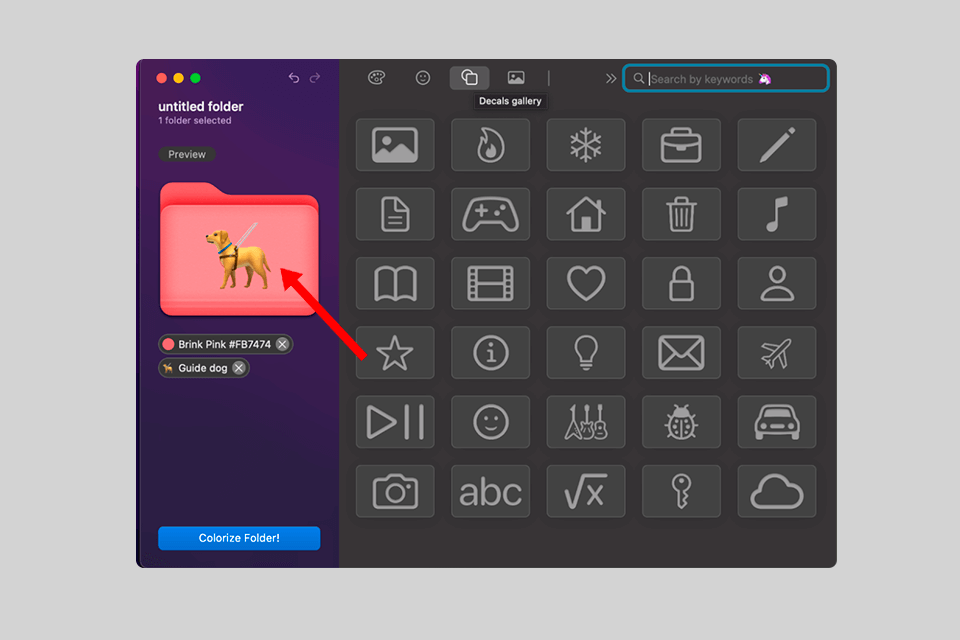960x640 pixels.
Task: Undo the last change
Action: [294, 78]
